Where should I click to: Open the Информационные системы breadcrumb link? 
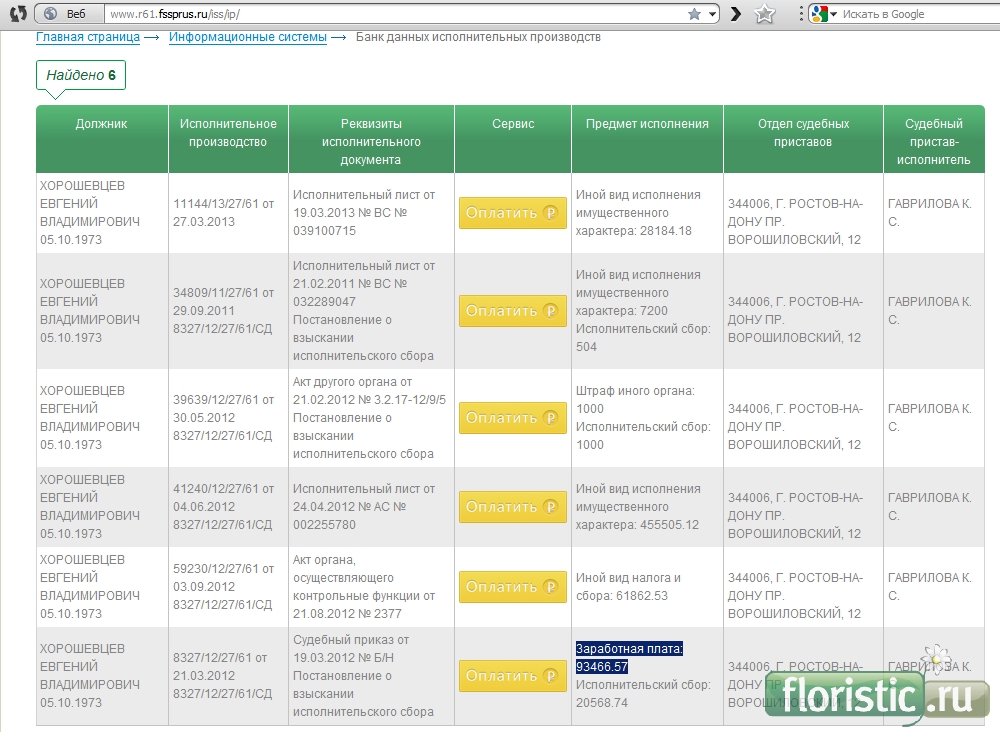click(x=247, y=37)
